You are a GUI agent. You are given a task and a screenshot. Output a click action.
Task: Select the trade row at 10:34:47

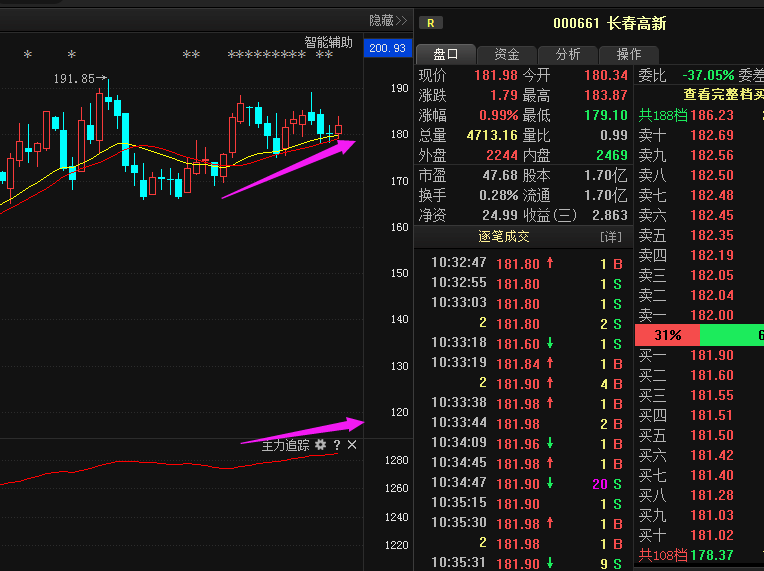(x=526, y=483)
